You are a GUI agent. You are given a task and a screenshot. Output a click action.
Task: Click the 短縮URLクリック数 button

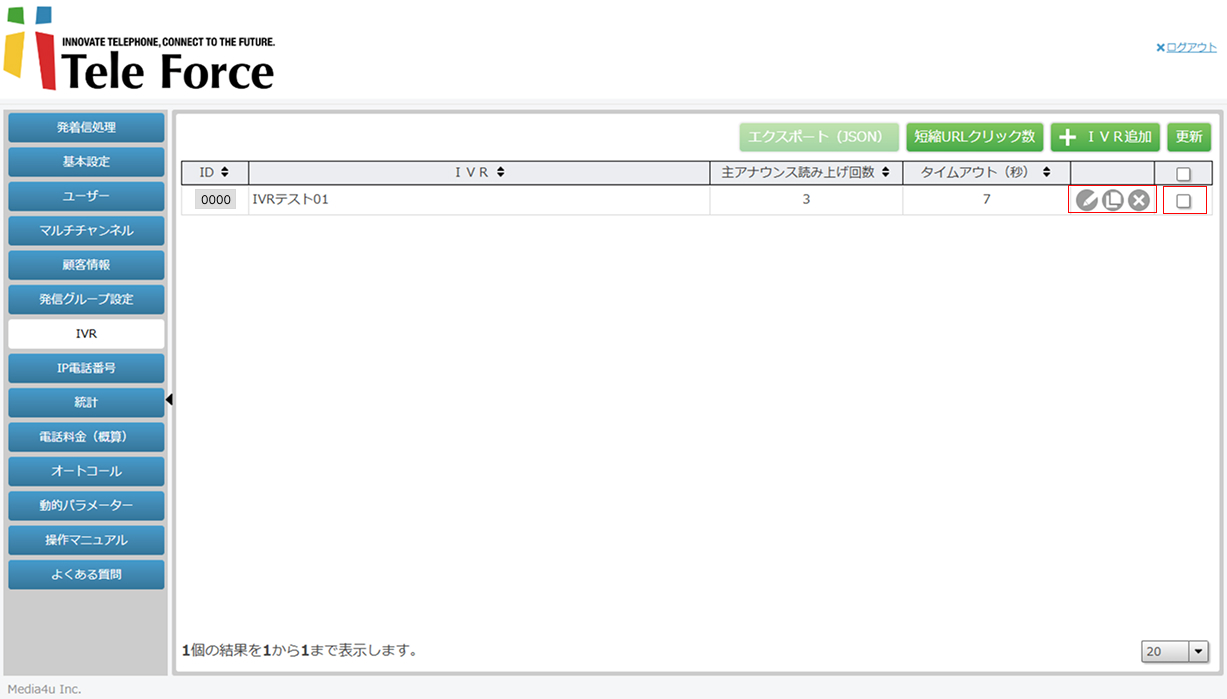coord(975,137)
